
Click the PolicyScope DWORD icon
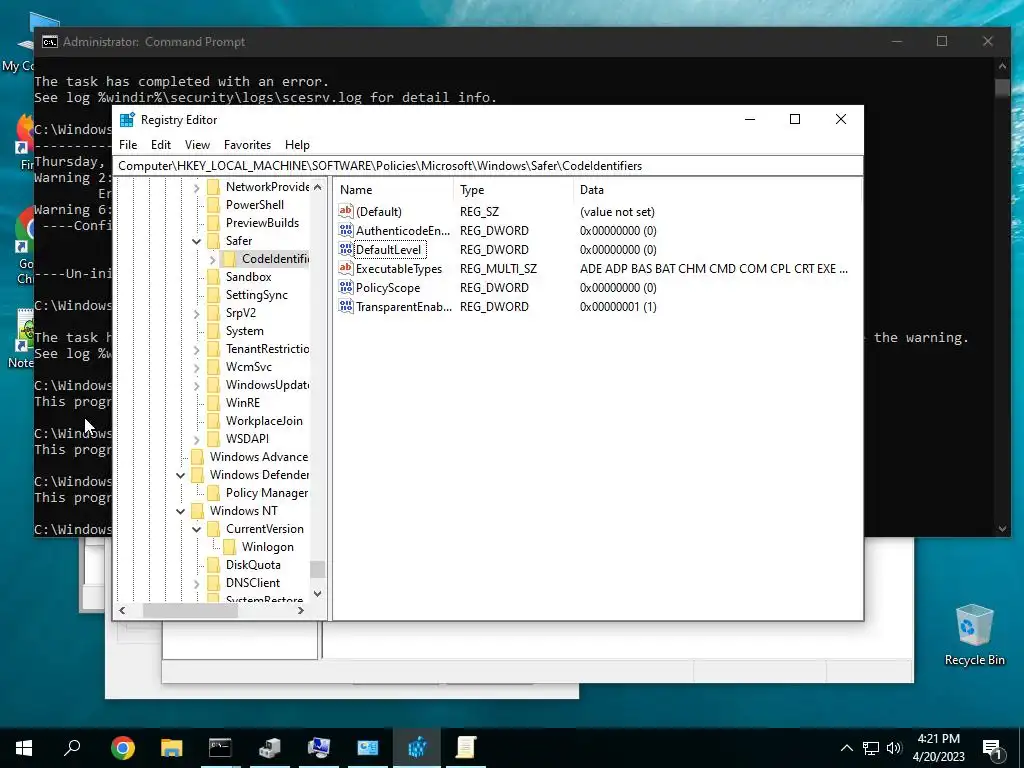(x=345, y=287)
